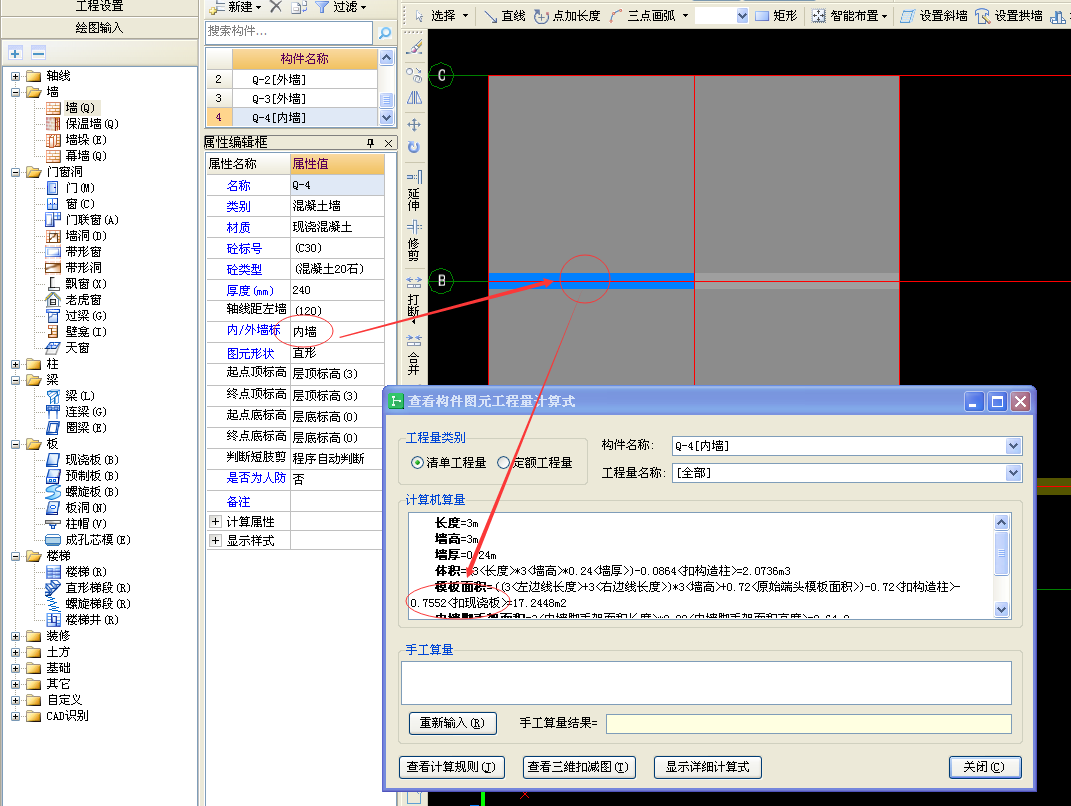Click the move tool in vertical toolbar
Viewport: 1071px width, 806px height.
414,125
